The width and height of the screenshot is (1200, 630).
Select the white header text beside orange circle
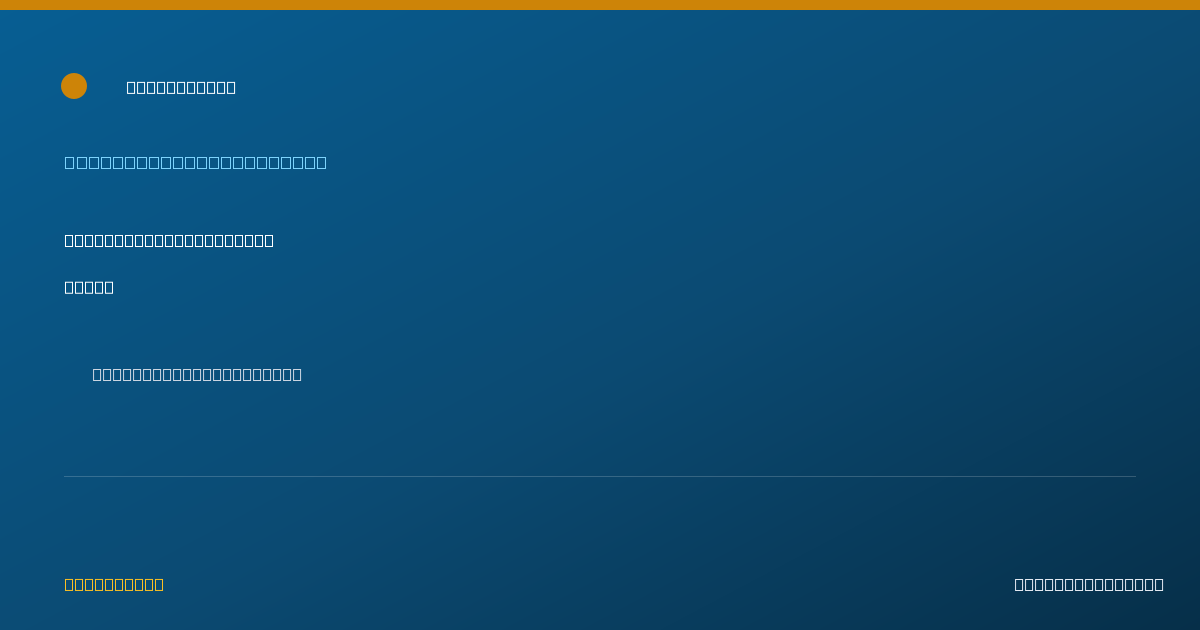(x=181, y=87)
